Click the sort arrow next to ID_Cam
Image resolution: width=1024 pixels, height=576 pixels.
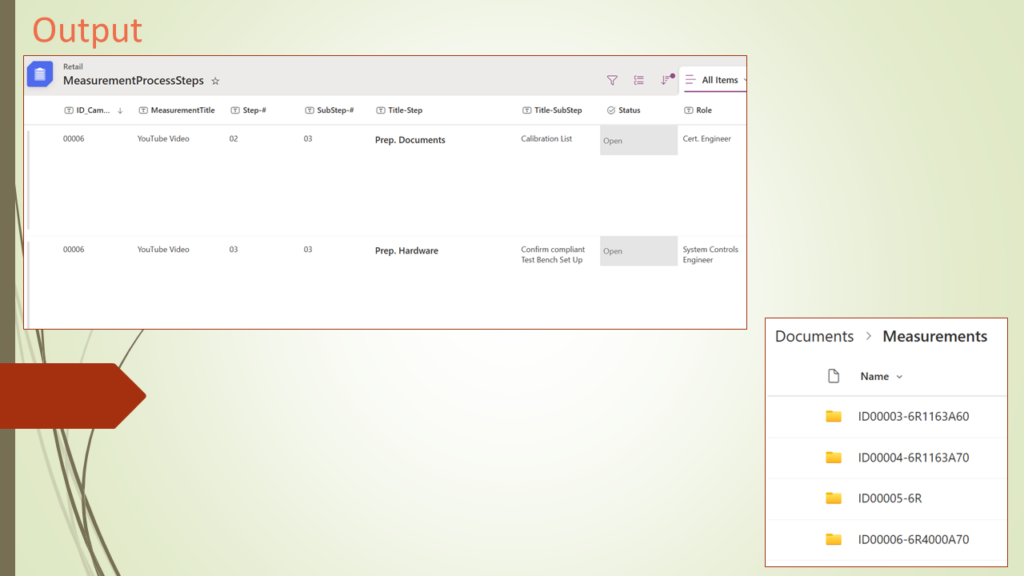click(120, 111)
